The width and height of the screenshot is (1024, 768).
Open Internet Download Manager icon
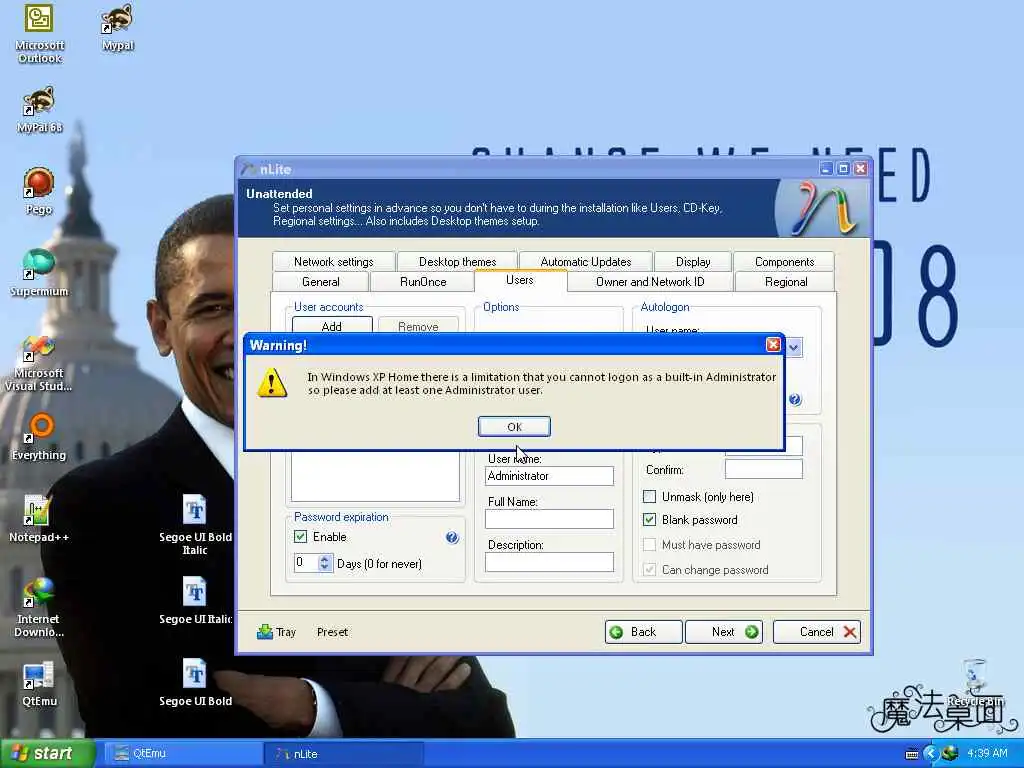click(39, 607)
